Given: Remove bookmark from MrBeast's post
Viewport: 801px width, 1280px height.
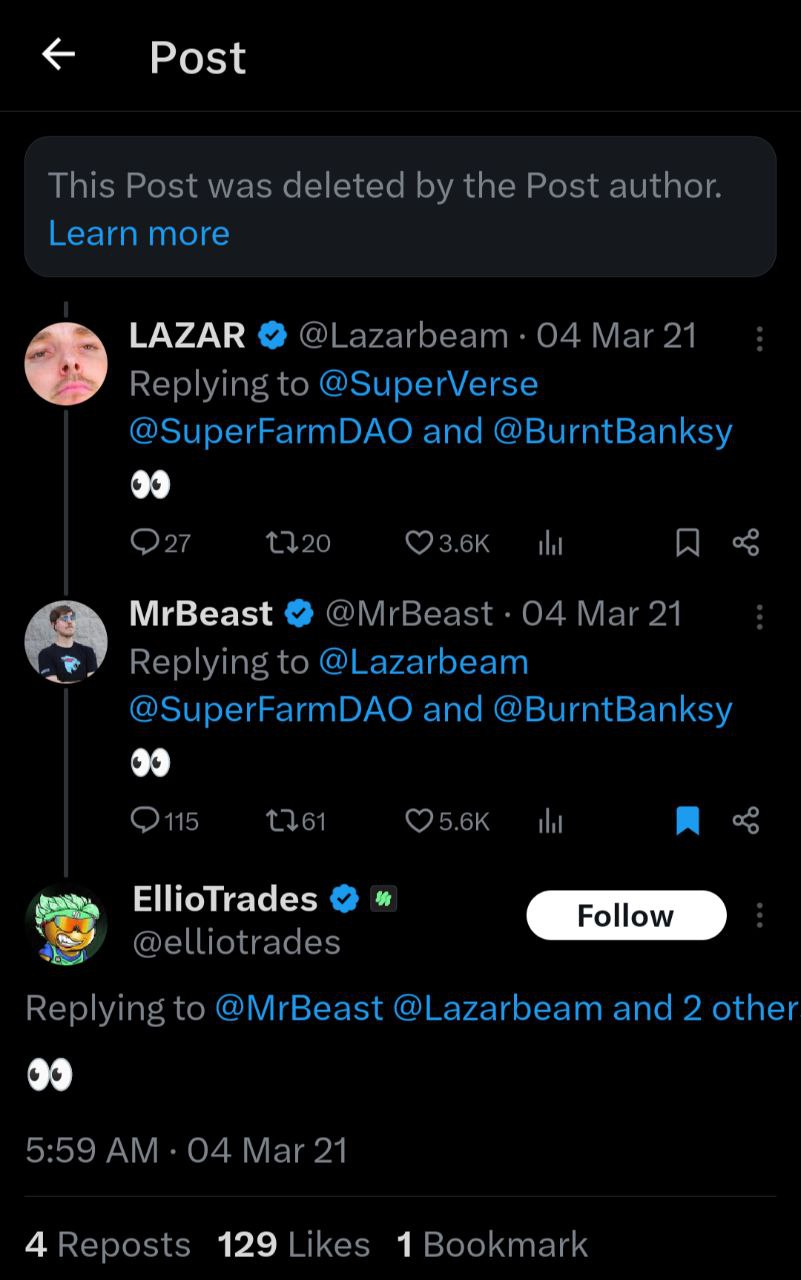Looking at the screenshot, I should pos(688,821).
